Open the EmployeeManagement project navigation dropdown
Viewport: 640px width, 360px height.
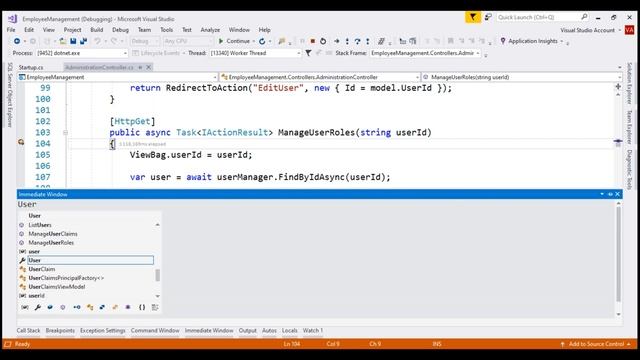pos(118,77)
